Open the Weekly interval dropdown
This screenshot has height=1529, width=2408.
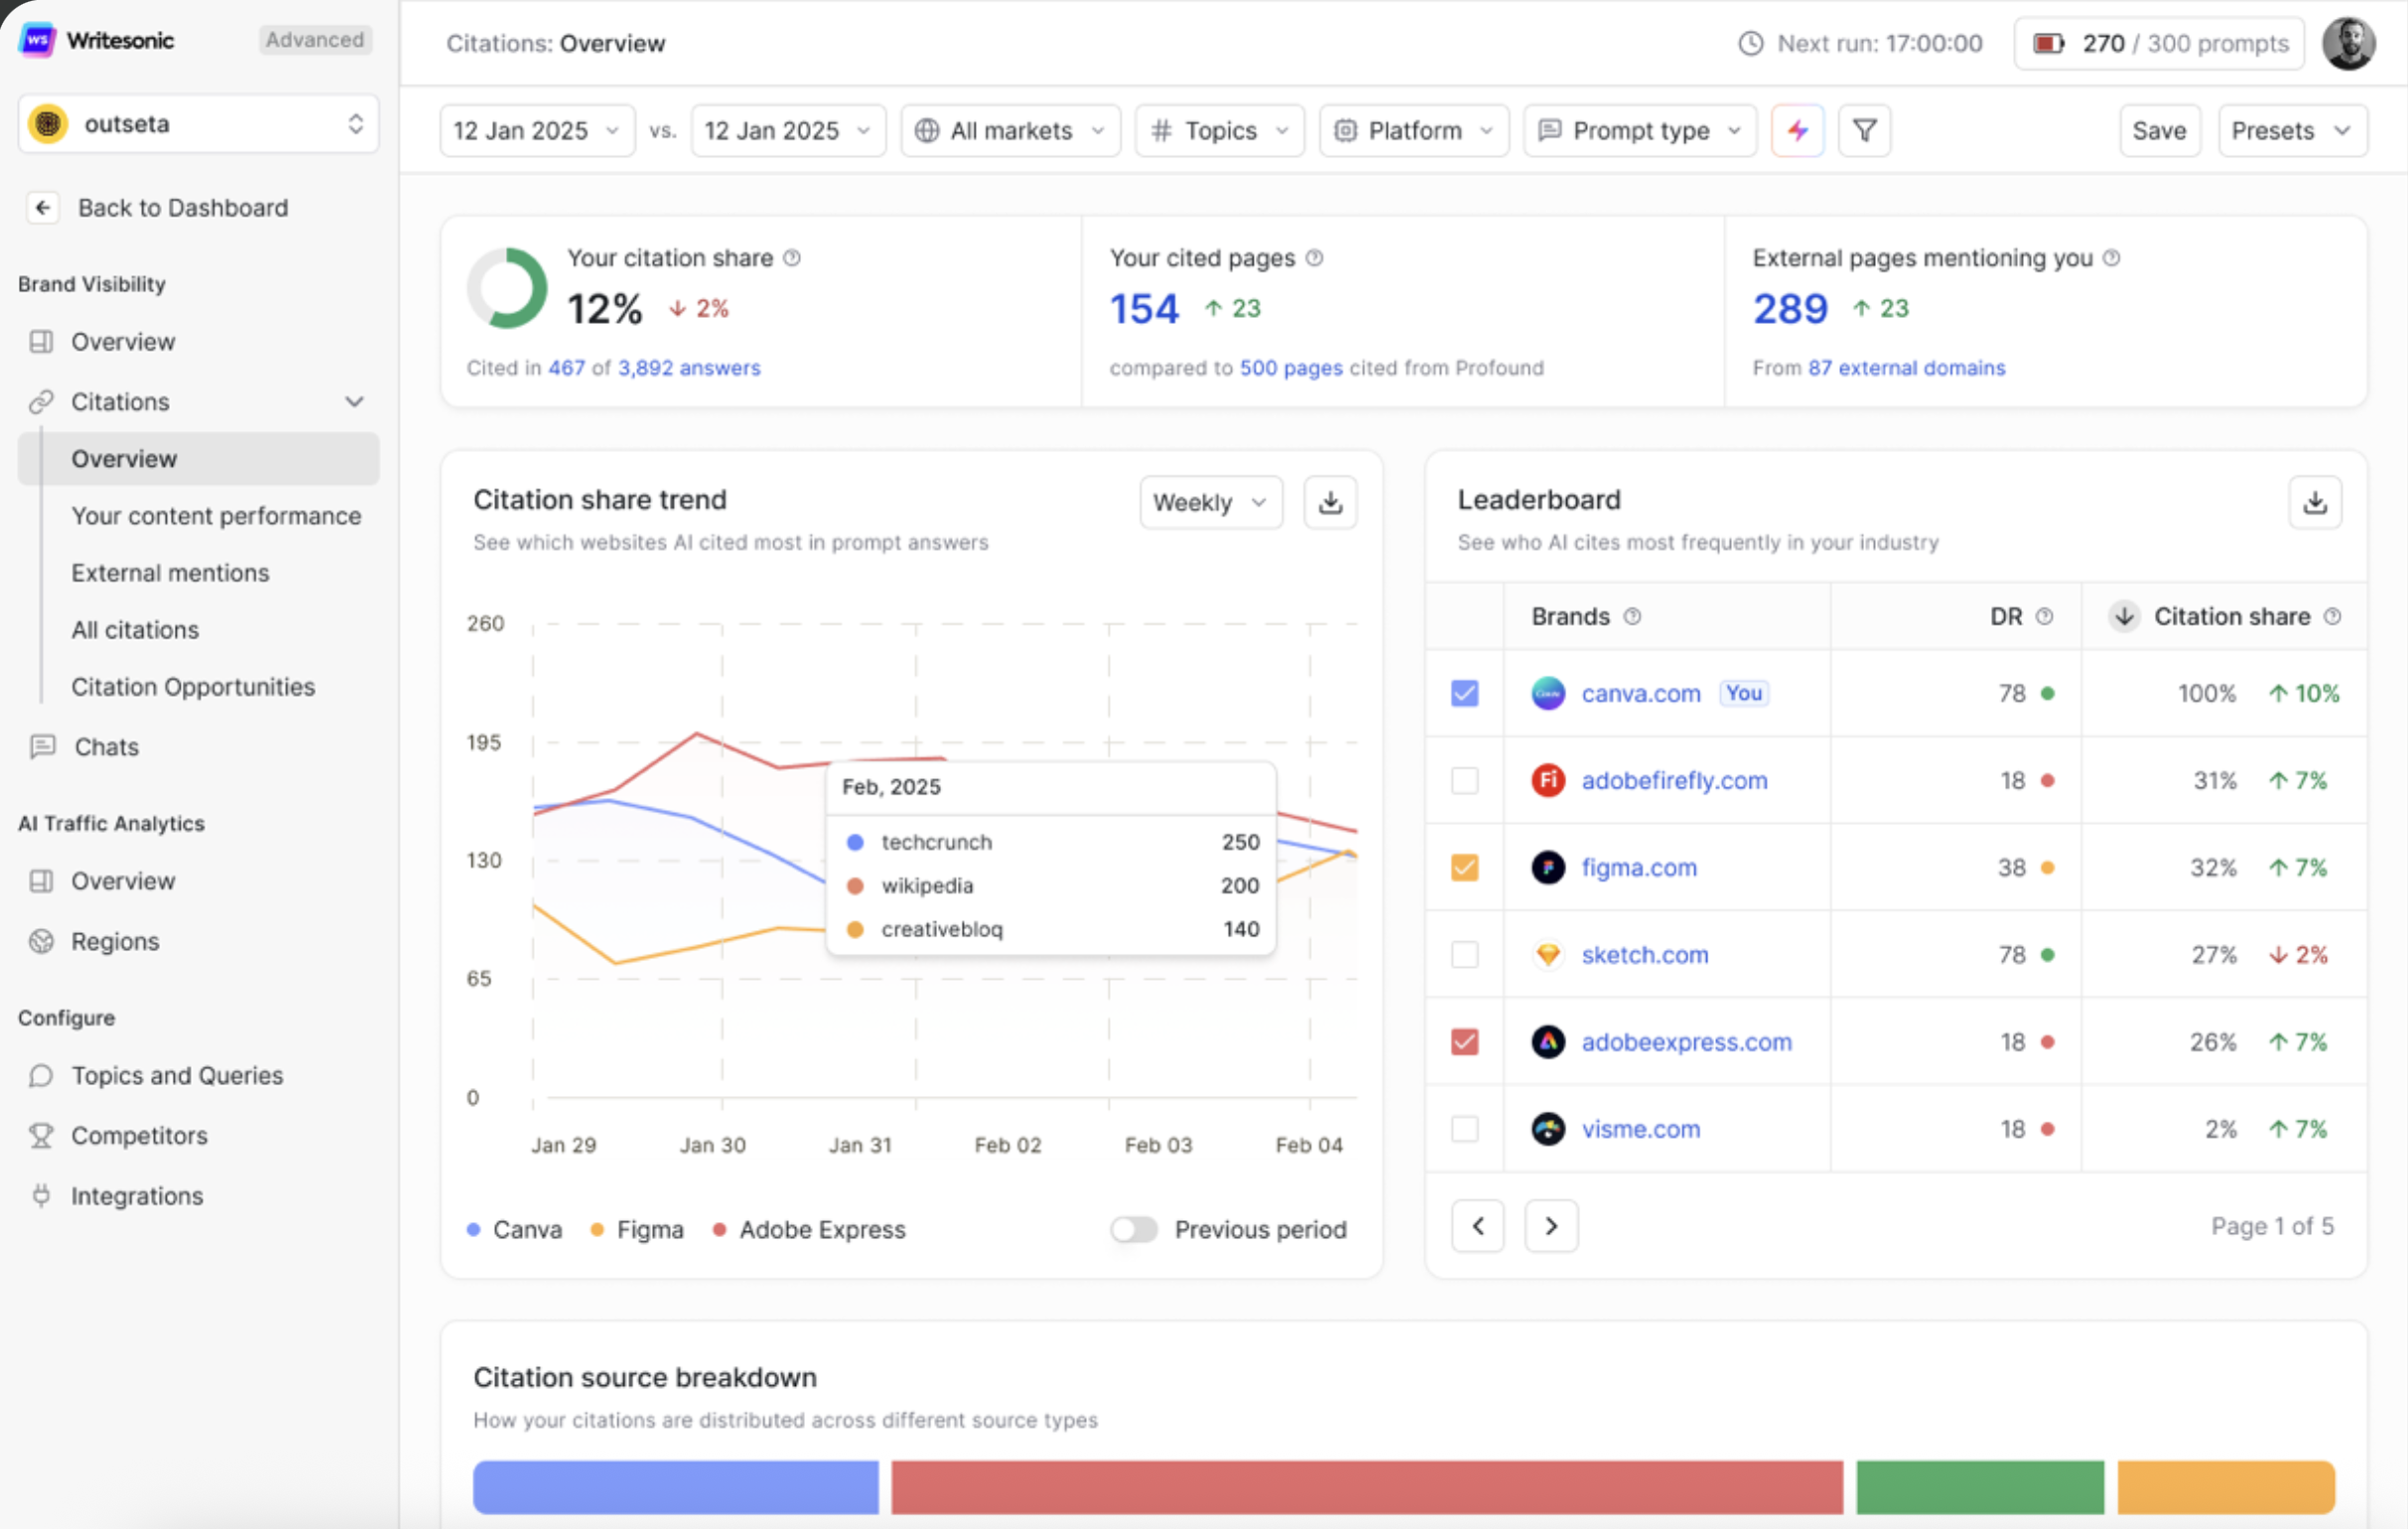(1210, 502)
